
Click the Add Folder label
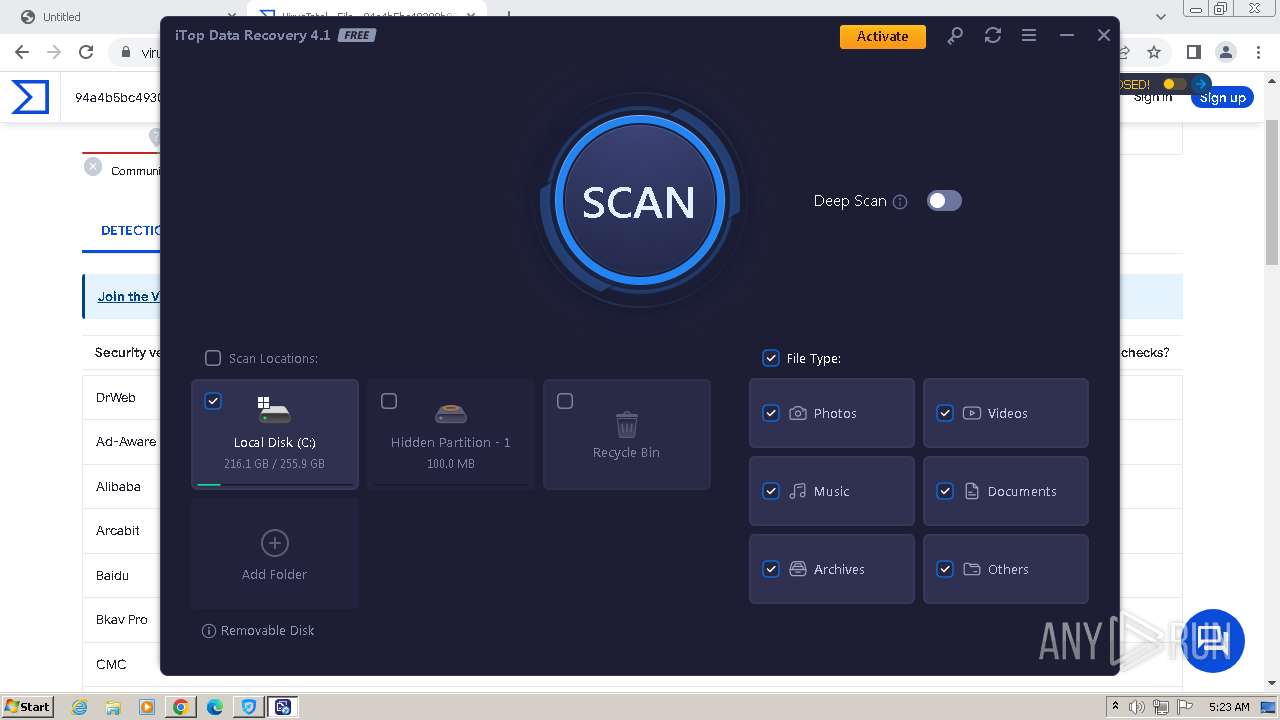pos(274,575)
